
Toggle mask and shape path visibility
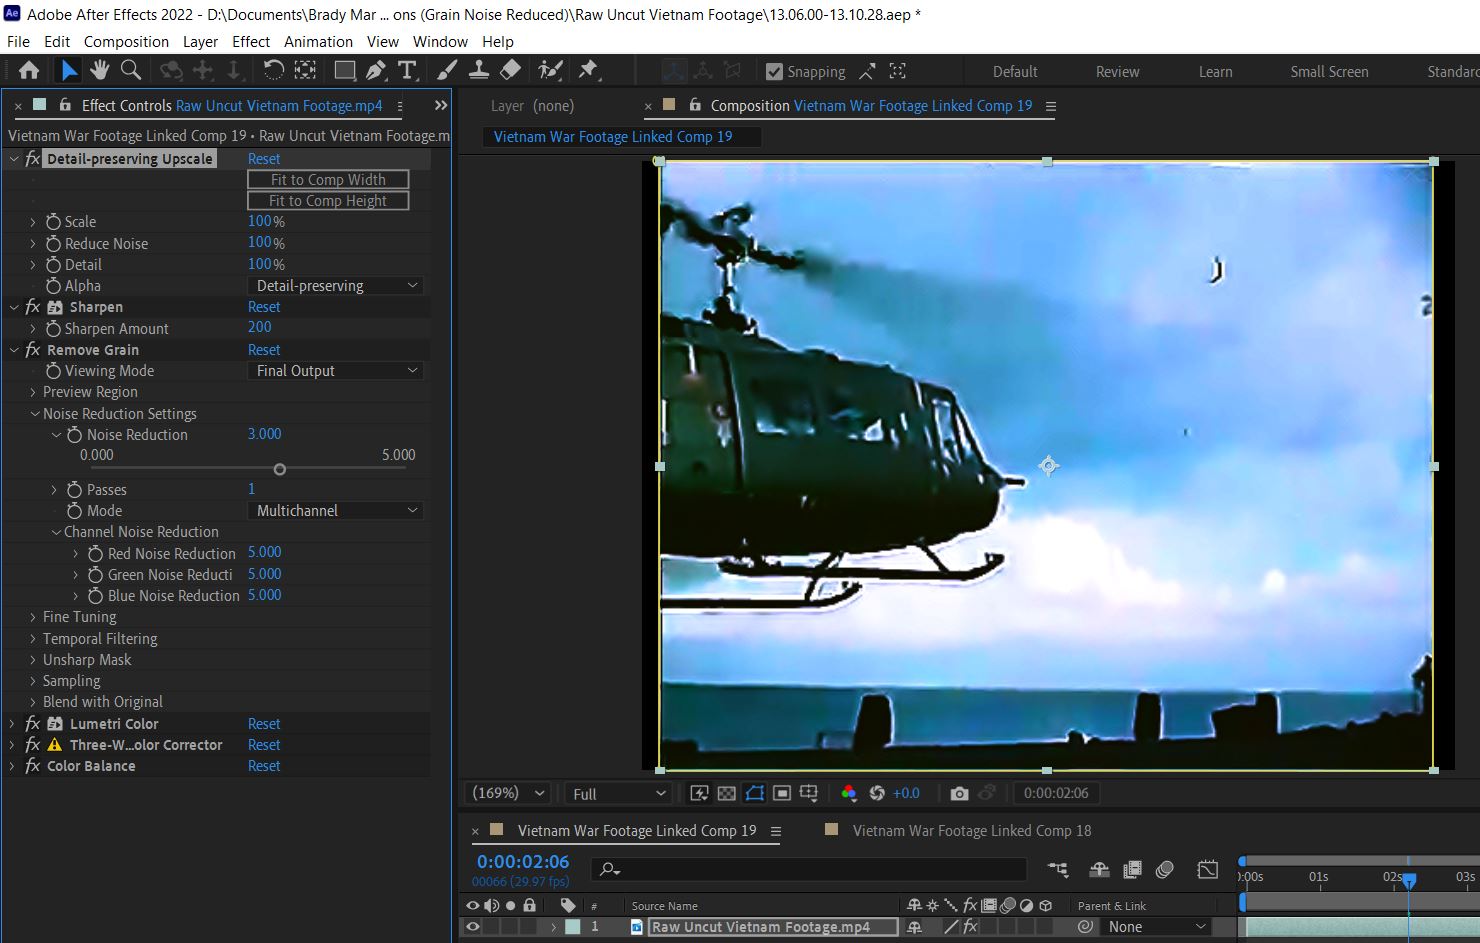point(755,793)
